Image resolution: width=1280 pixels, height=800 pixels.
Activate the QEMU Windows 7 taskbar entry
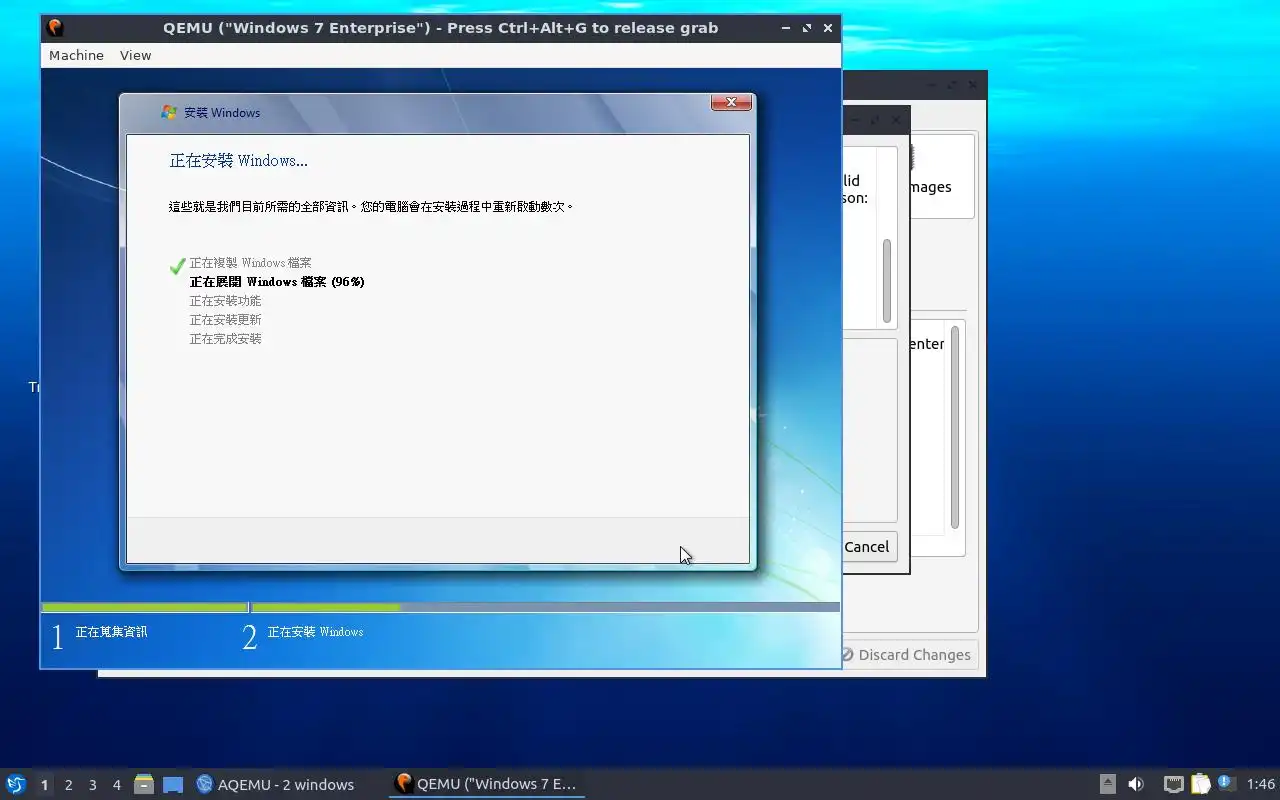click(487, 784)
